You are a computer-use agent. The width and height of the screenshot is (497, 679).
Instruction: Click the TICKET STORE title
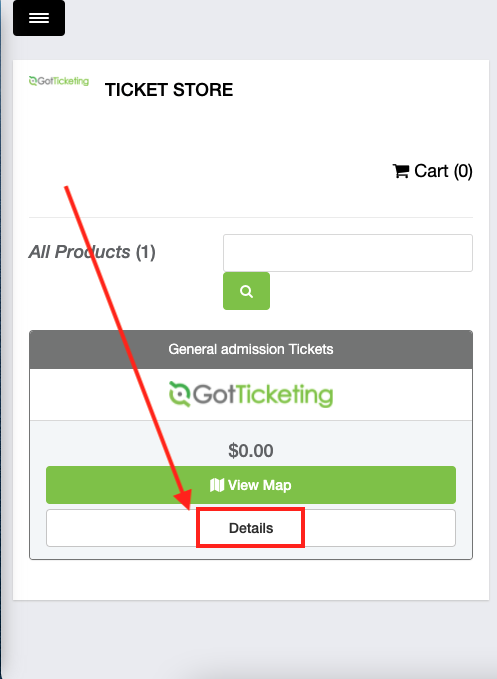click(x=169, y=90)
